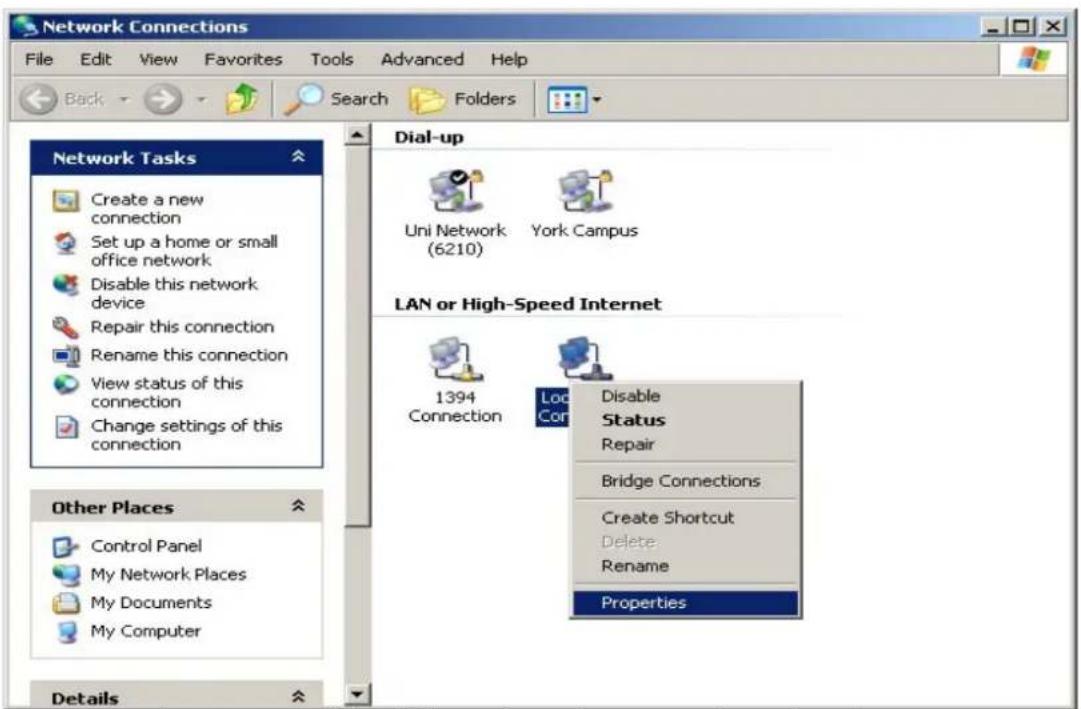This screenshot has height=709, width=1081.
Task: Click the Dial-up group header
Action: (x=429, y=137)
